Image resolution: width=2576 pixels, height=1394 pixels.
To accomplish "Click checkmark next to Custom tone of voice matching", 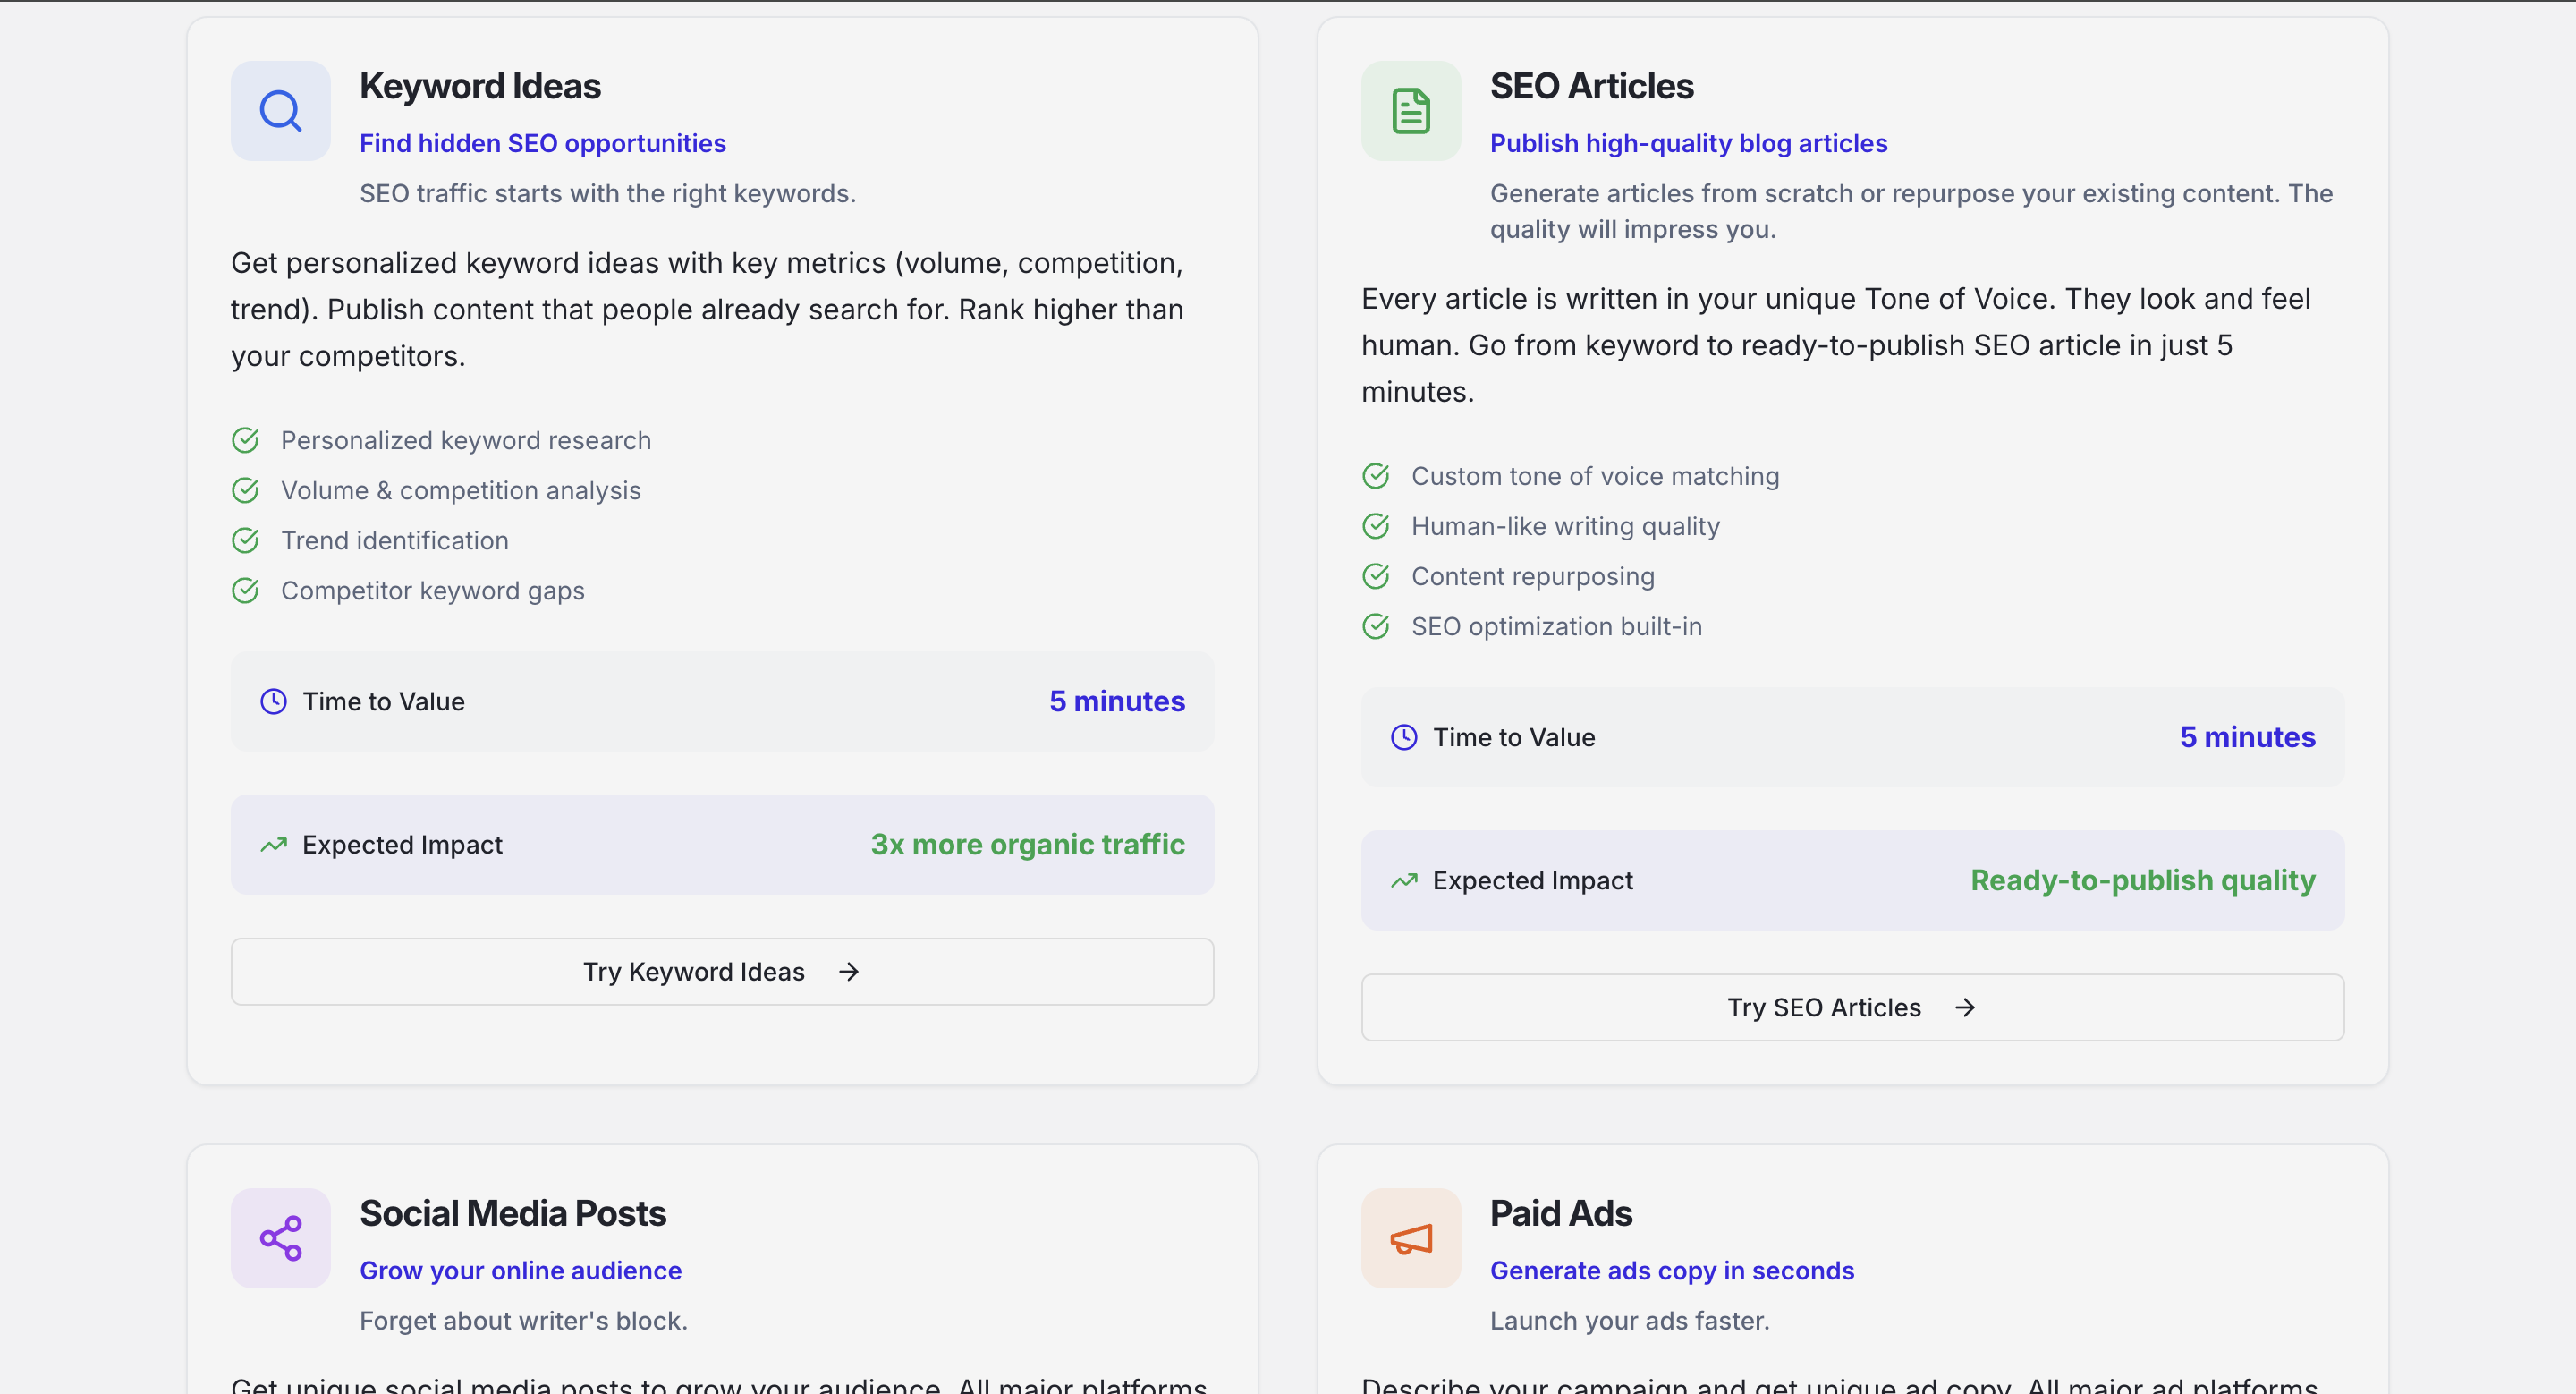I will tap(1376, 476).
